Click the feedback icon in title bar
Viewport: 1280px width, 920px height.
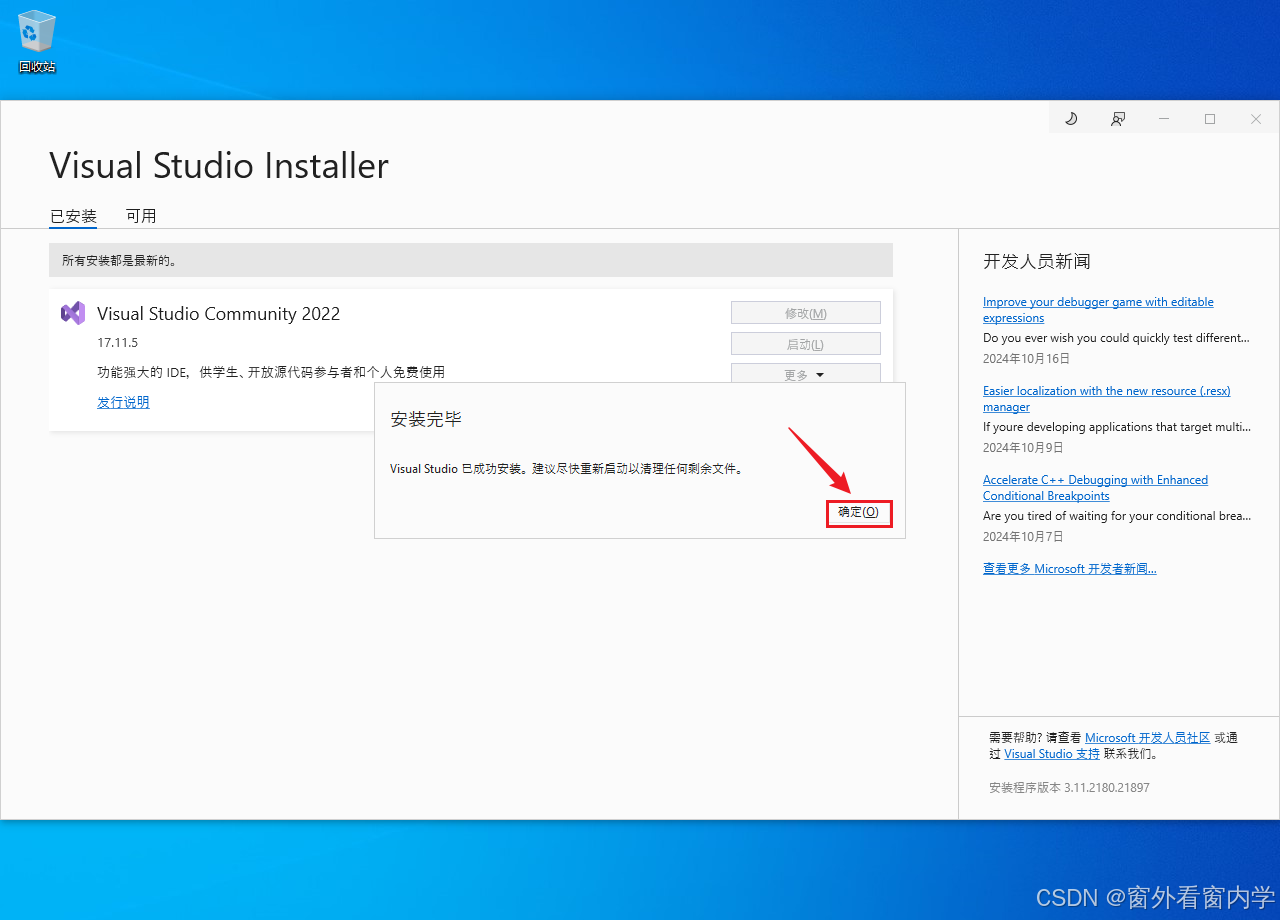tap(1118, 119)
